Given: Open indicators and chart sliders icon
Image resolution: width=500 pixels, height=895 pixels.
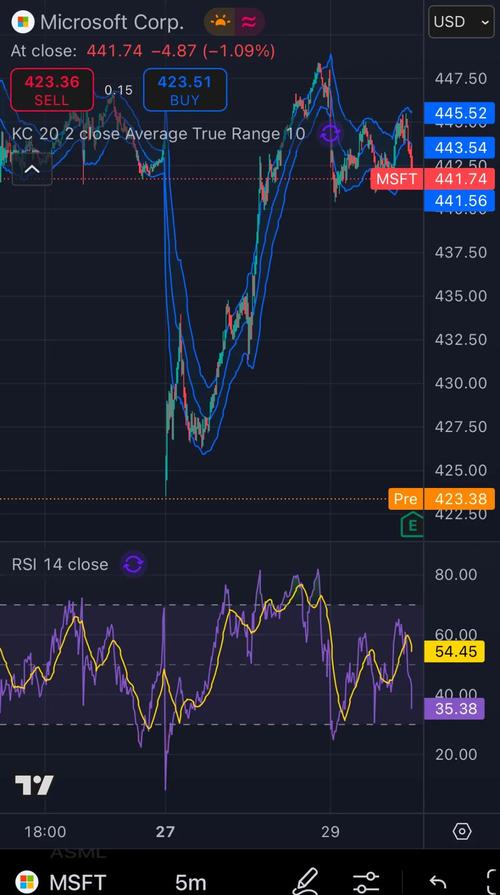Looking at the screenshot, I should coord(365,882).
